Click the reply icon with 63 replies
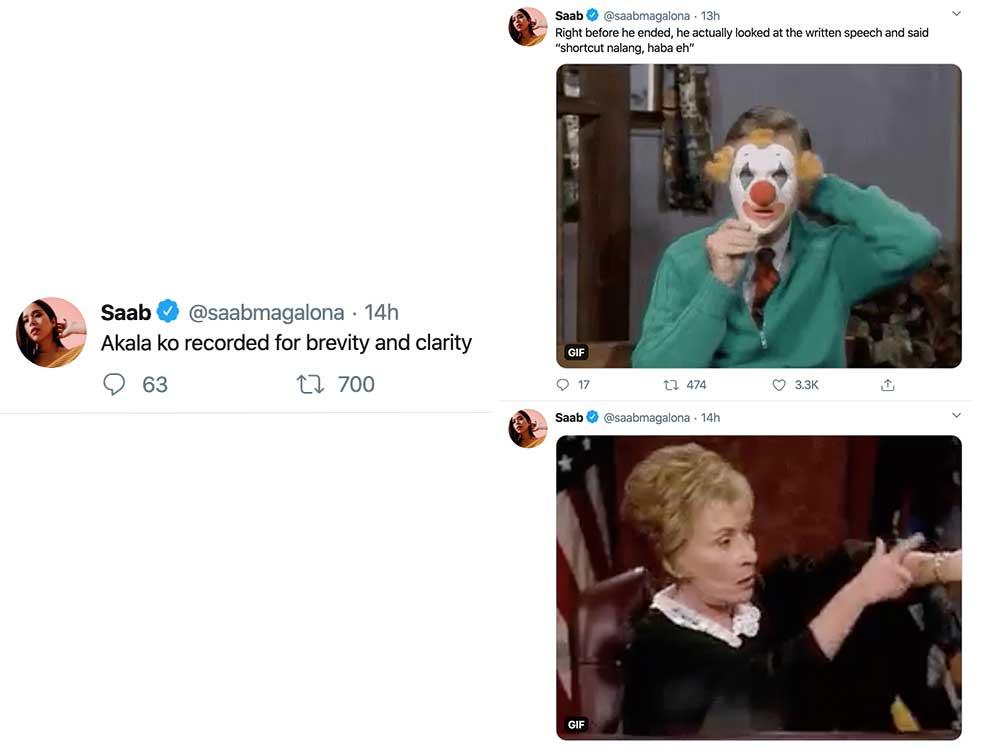The height and width of the screenshot is (750, 1000). (x=115, y=384)
